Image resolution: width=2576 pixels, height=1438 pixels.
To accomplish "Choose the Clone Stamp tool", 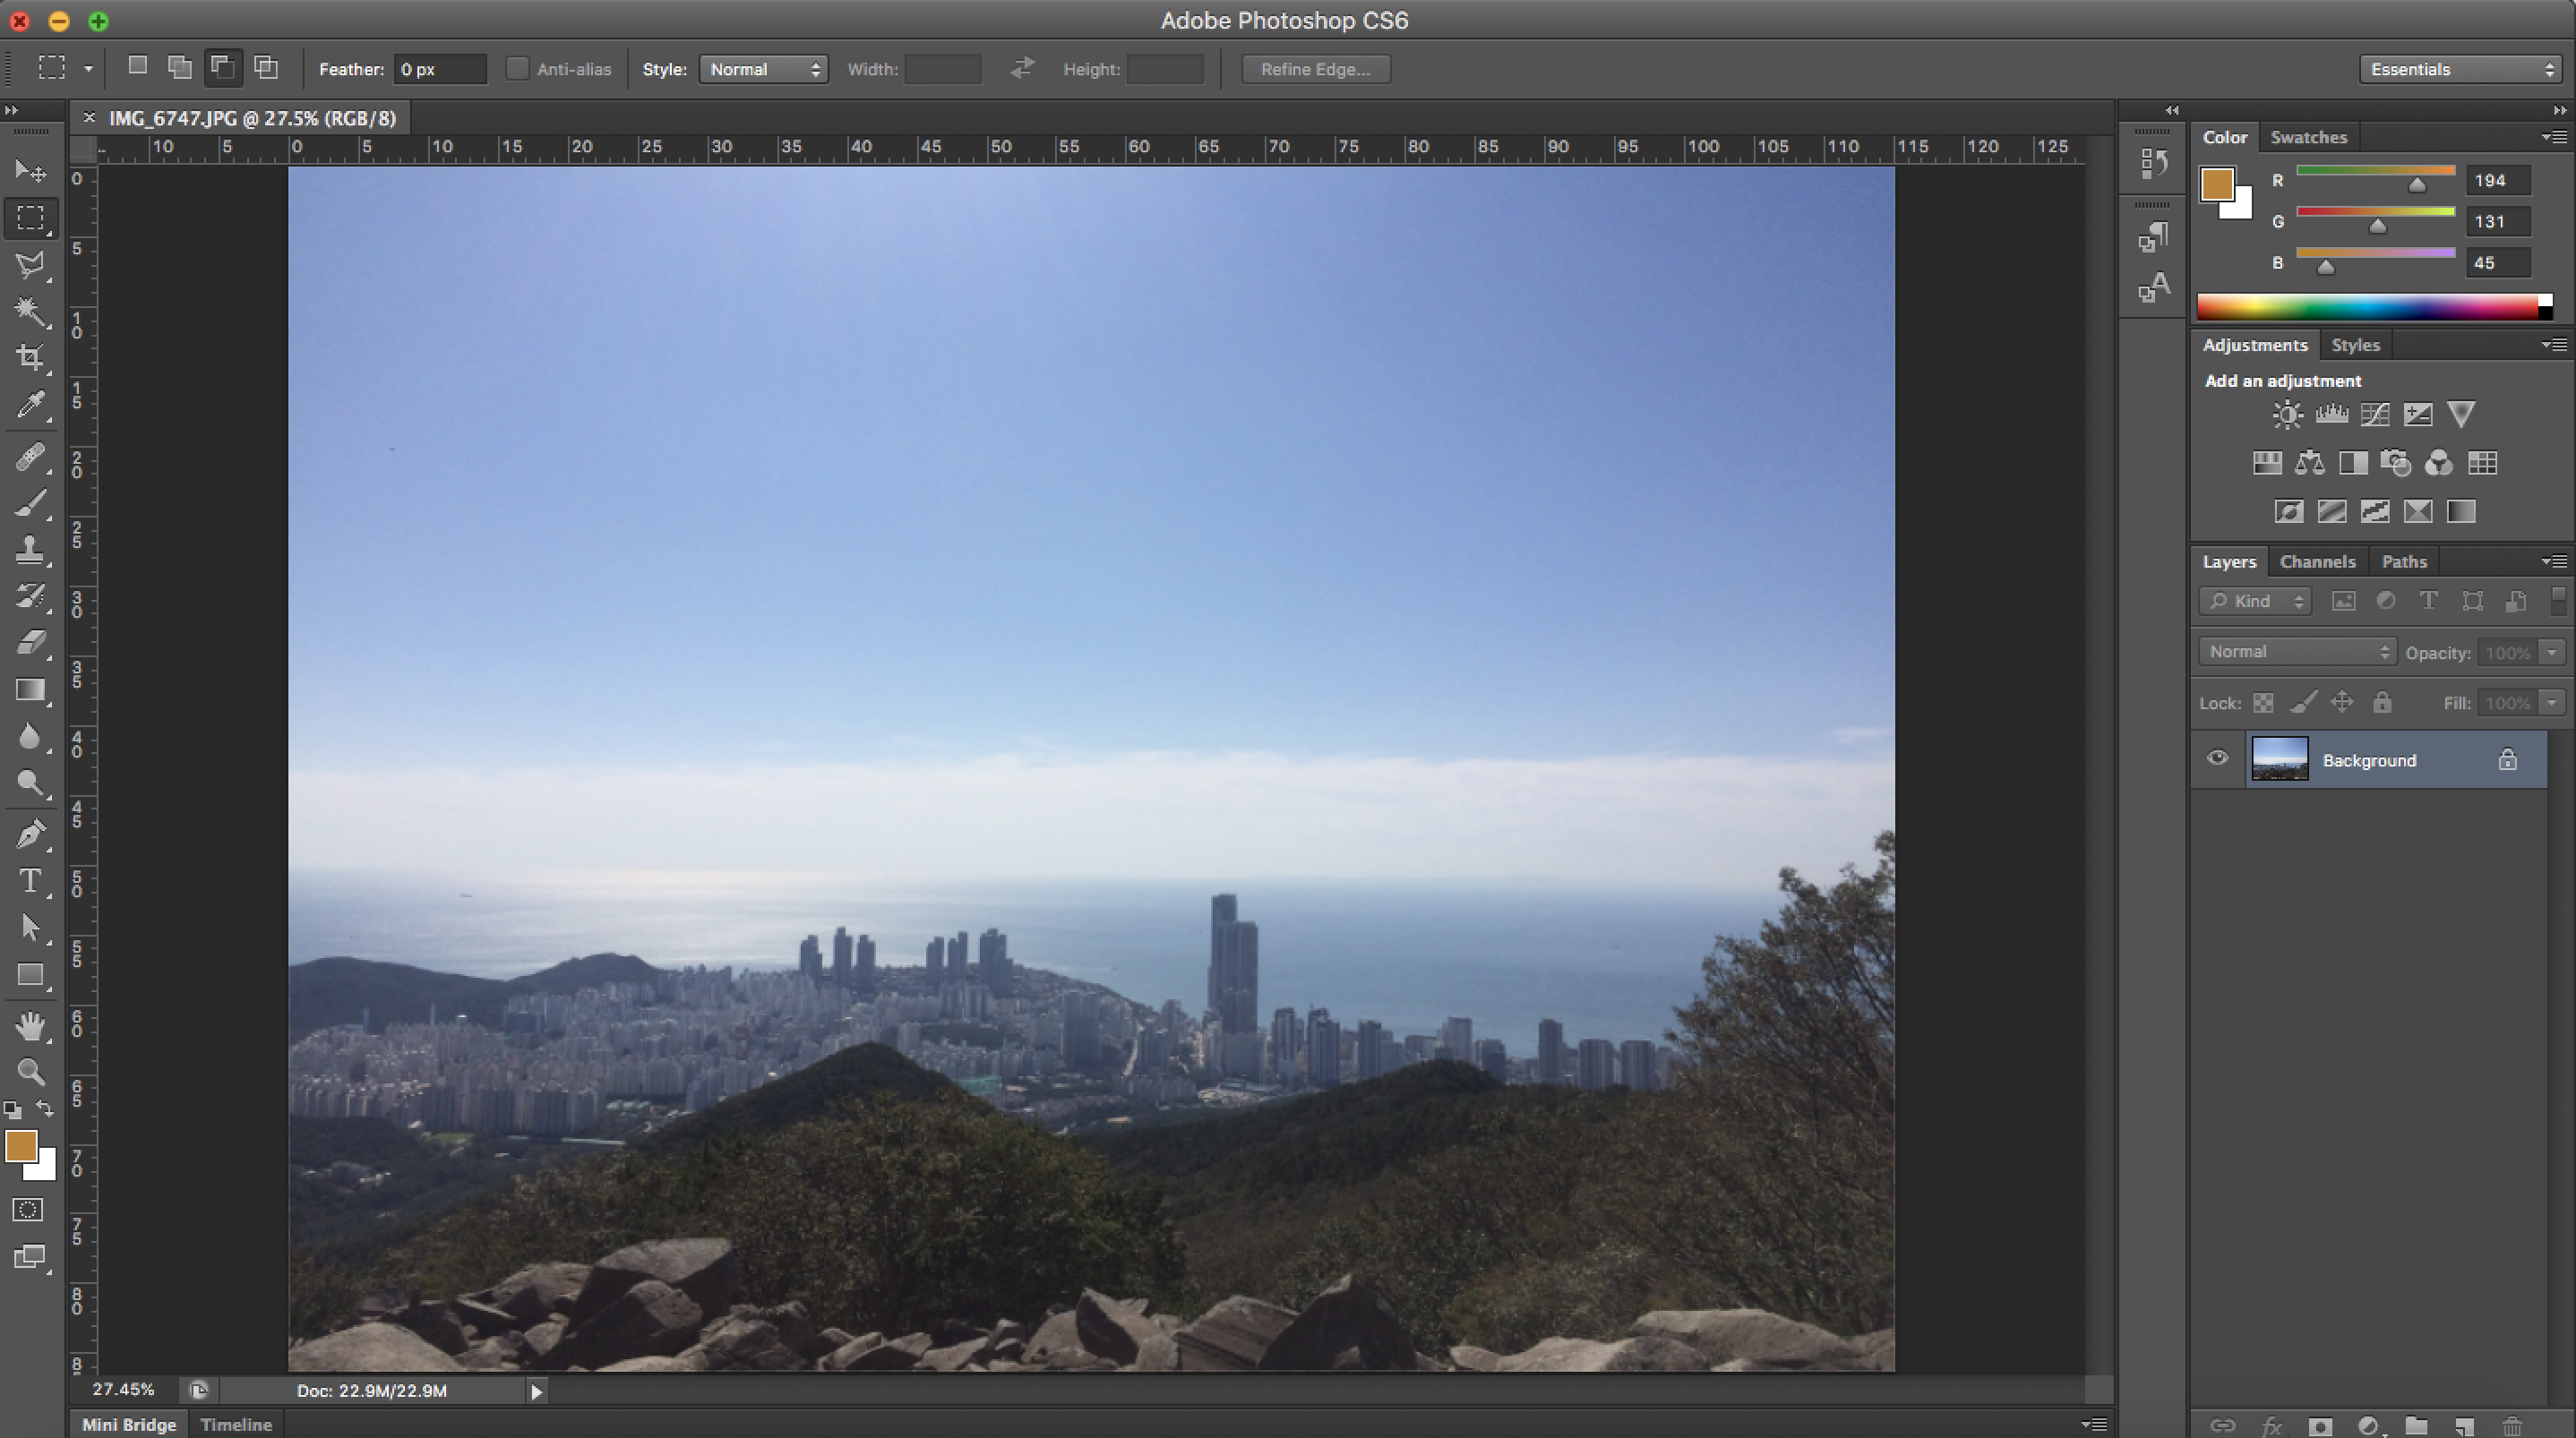I will [x=30, y=548].
